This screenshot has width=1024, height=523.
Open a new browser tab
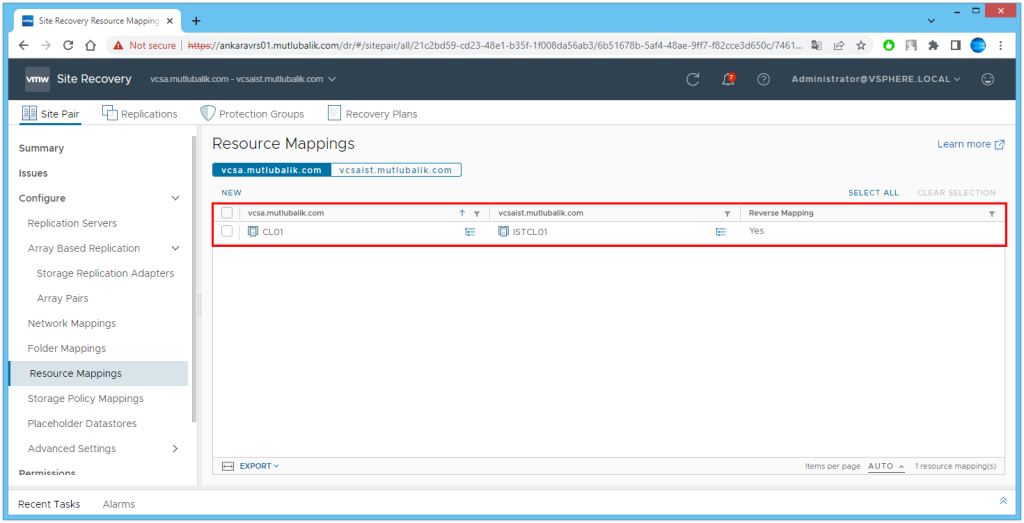click(x=196, y=20)
